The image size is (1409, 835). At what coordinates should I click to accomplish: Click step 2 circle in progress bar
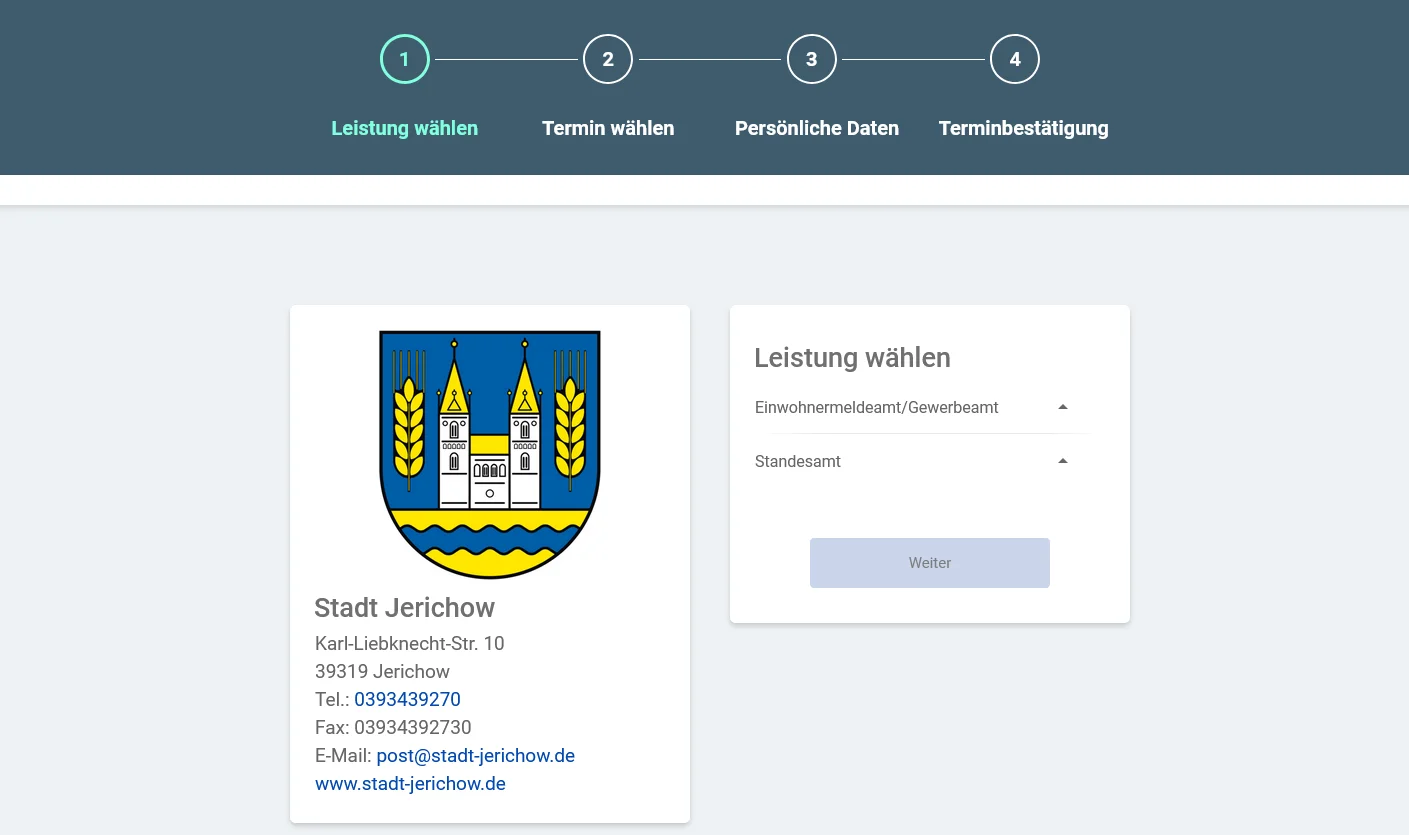point(608,59)
